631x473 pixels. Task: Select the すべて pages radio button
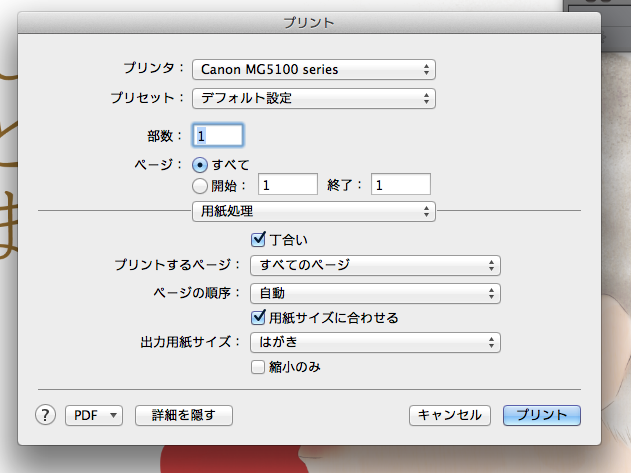coord(200,164)
